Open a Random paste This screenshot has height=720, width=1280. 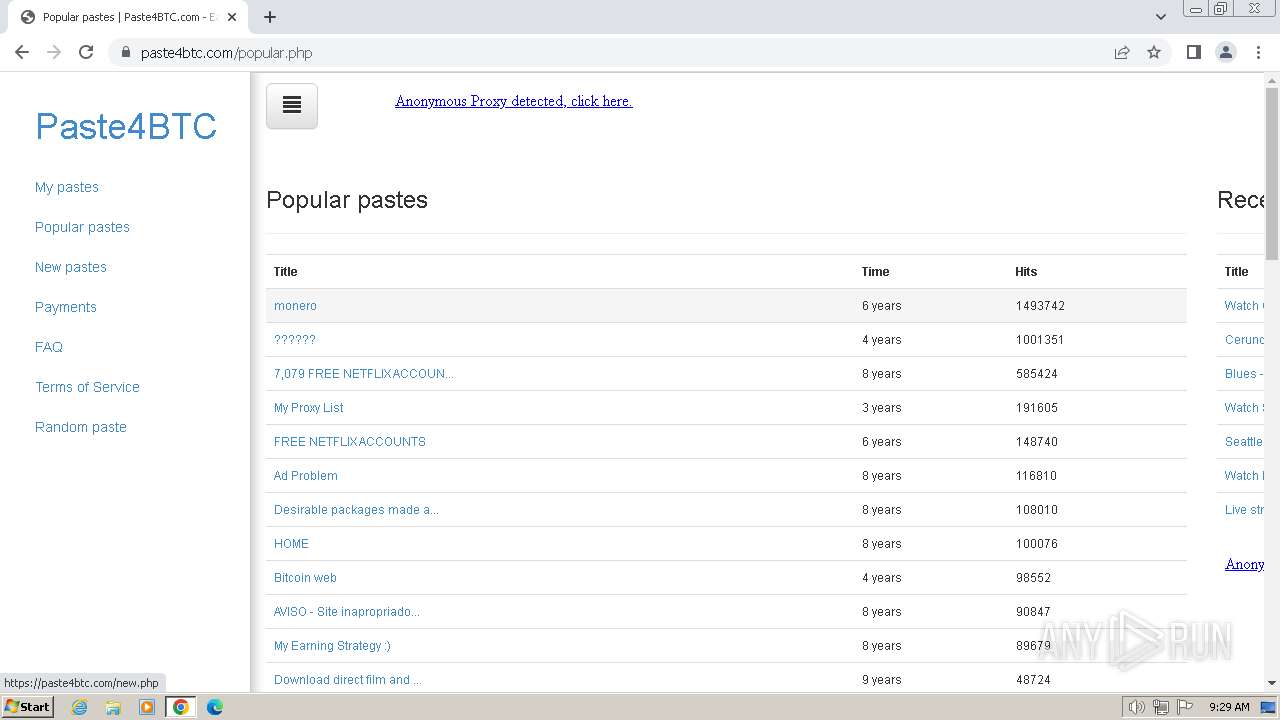pyautogui.click(x=81, y=427)
